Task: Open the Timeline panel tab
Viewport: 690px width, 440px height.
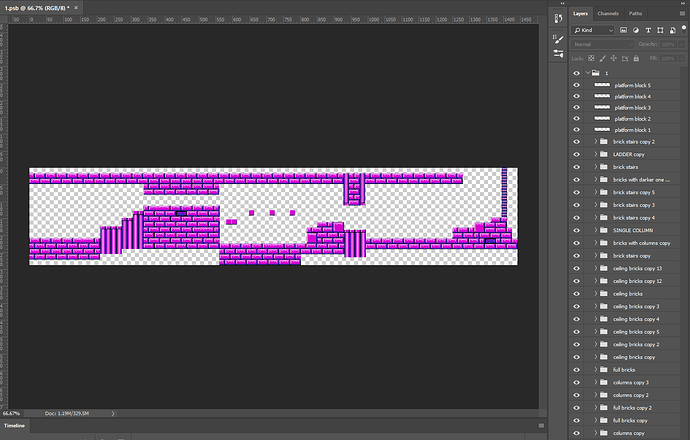Action: pyautogui.click(x=15, y=425)
